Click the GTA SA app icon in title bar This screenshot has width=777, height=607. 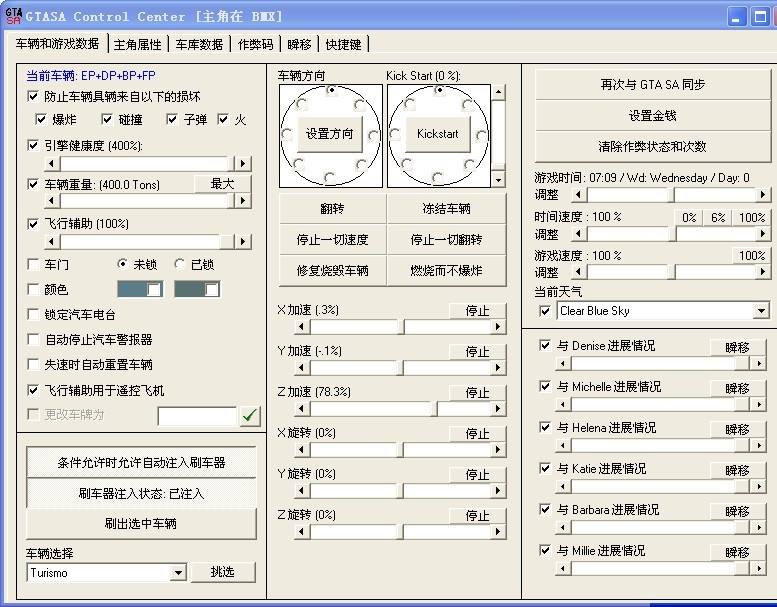click(13, 15)
